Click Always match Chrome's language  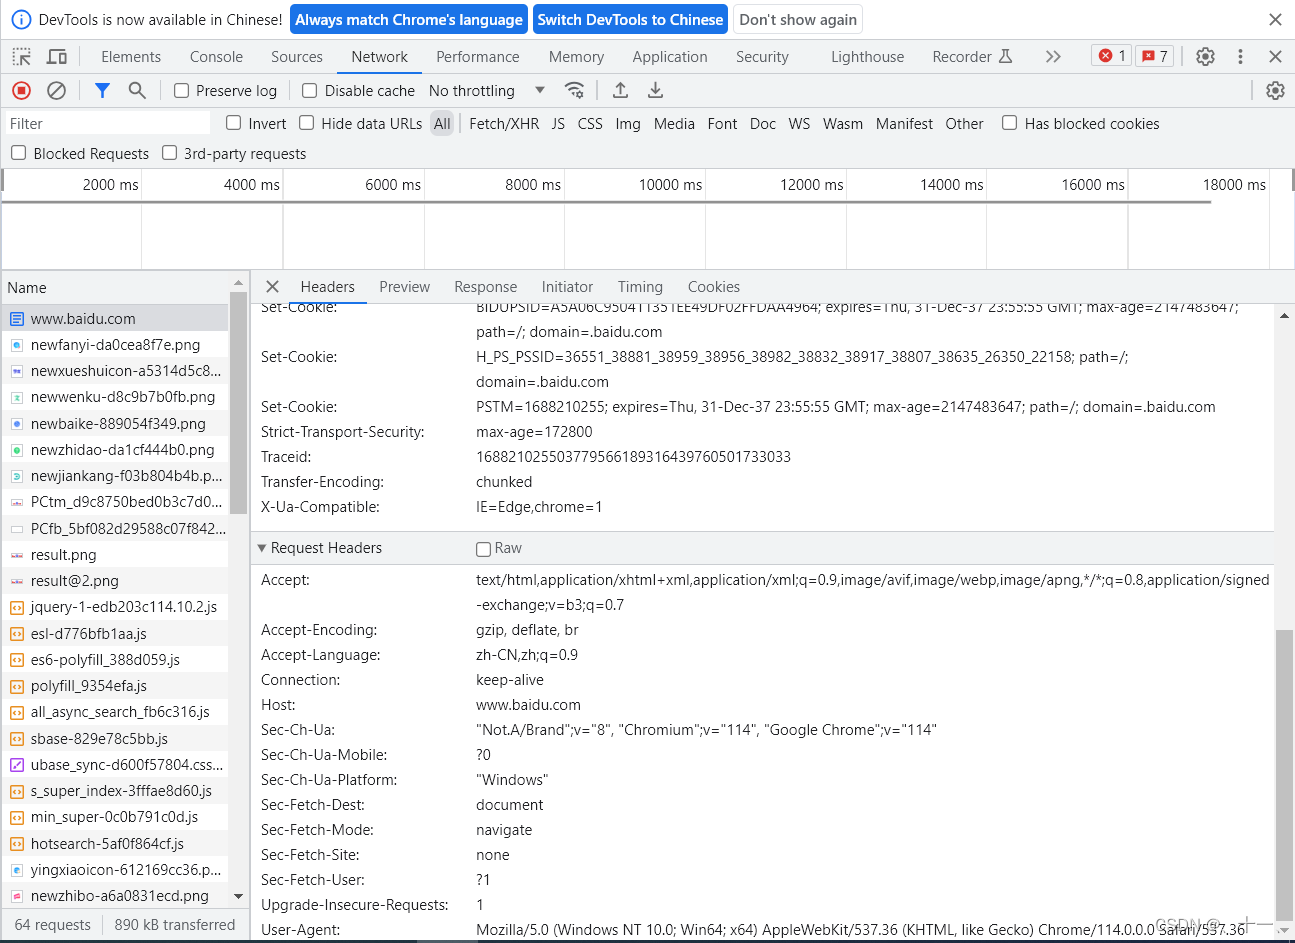click(409, 20)
